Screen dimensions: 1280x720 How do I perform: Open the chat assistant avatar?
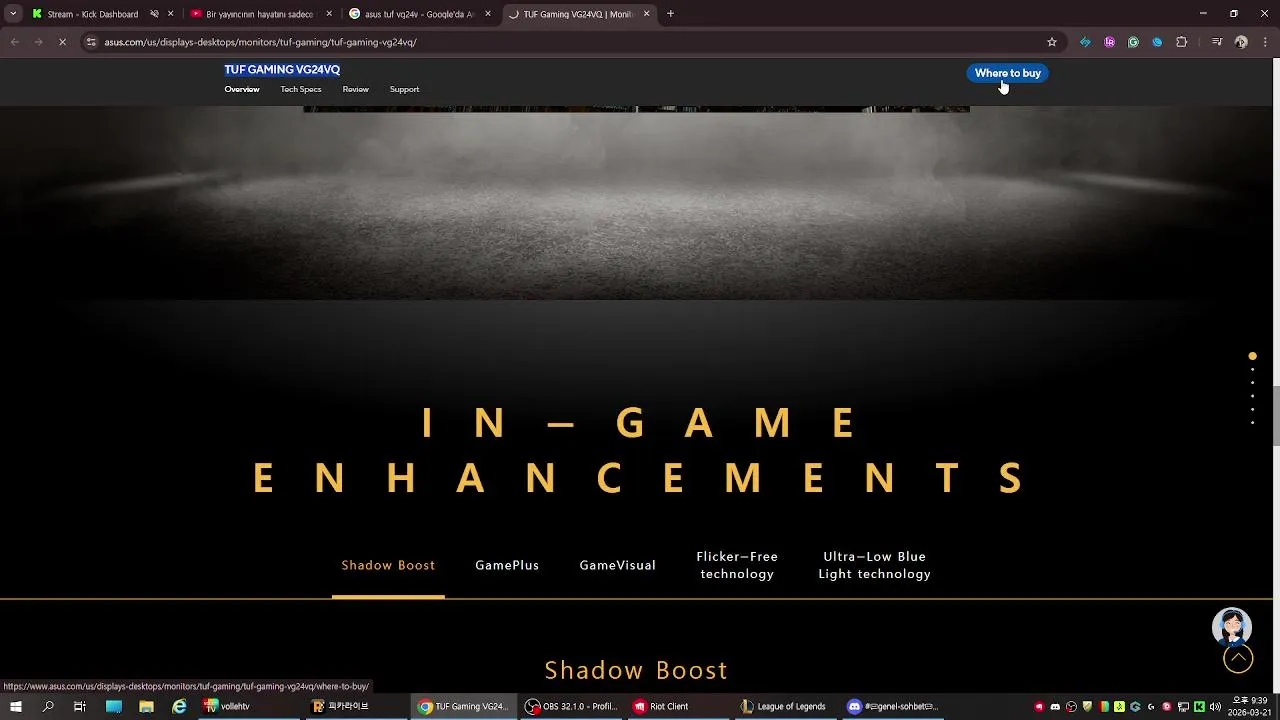[1232, 626]
